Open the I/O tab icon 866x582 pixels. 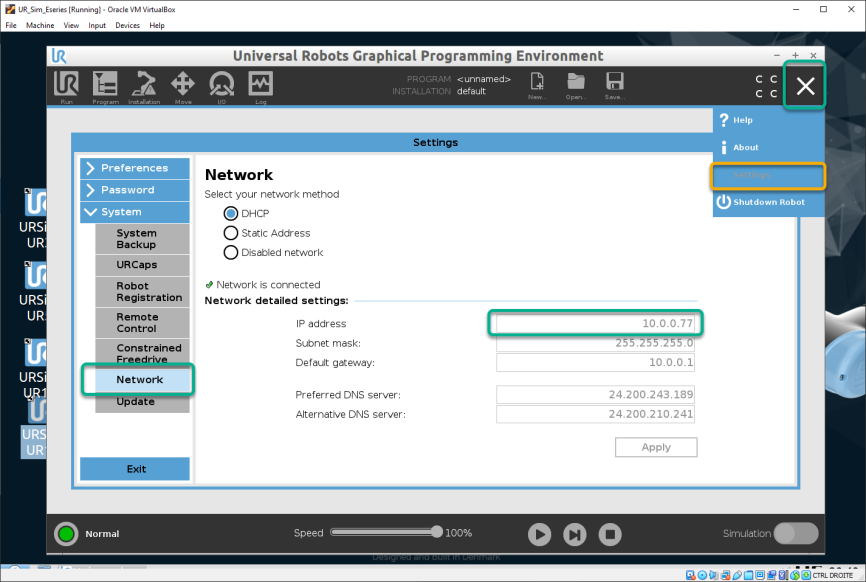[221, 87]
